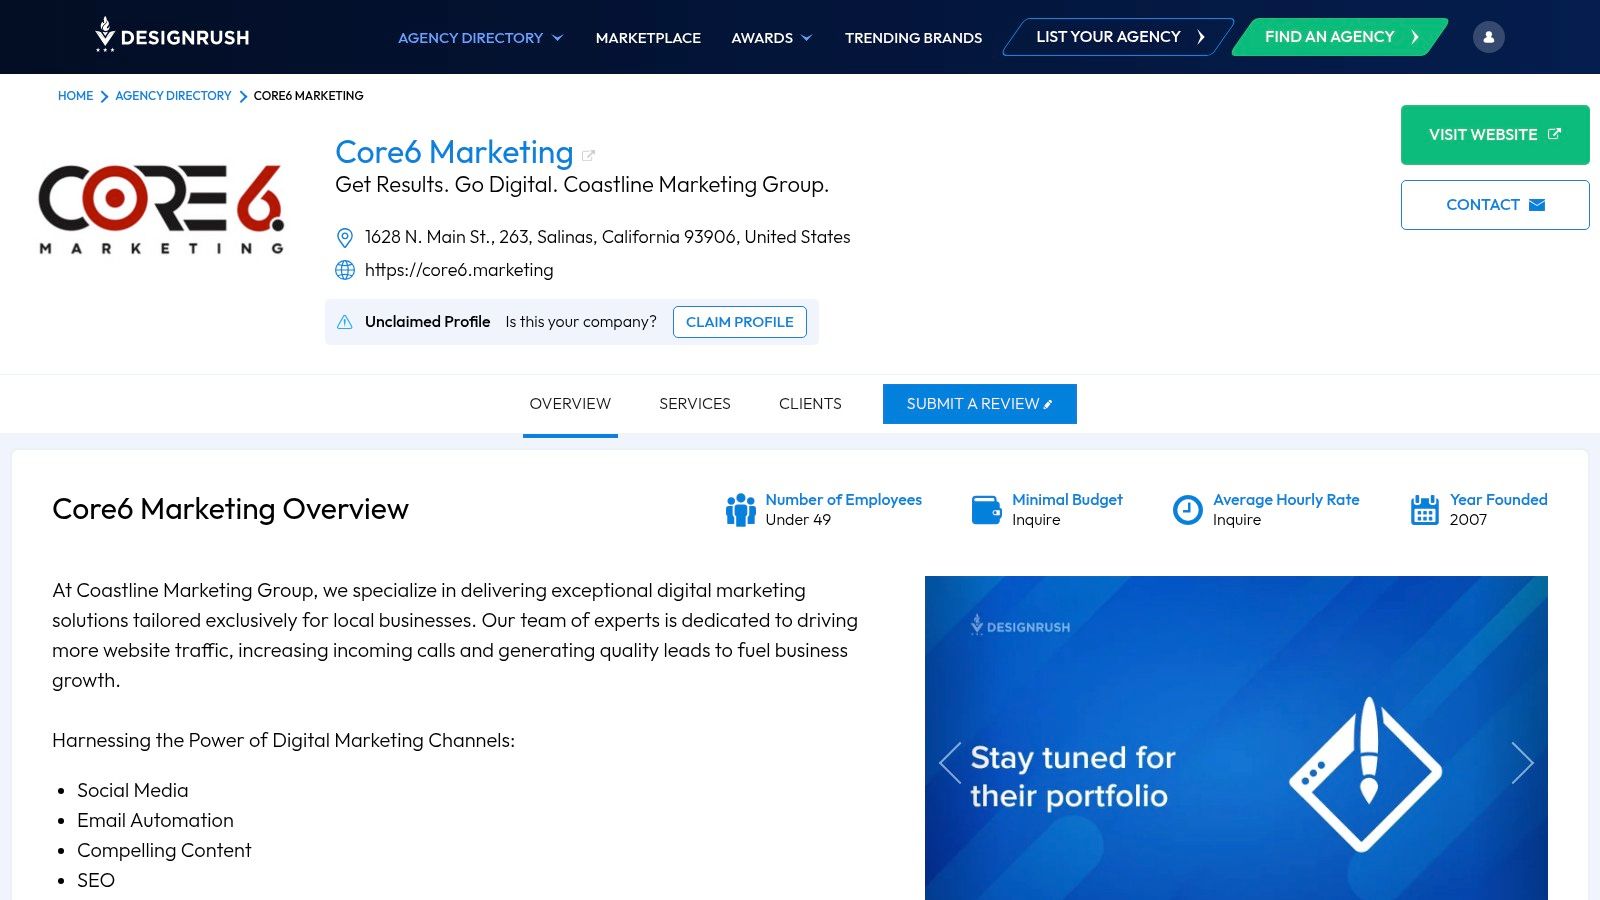Click the DesignRush flame logo
This screenshot has width=1600, height=900.
[103, 36]
